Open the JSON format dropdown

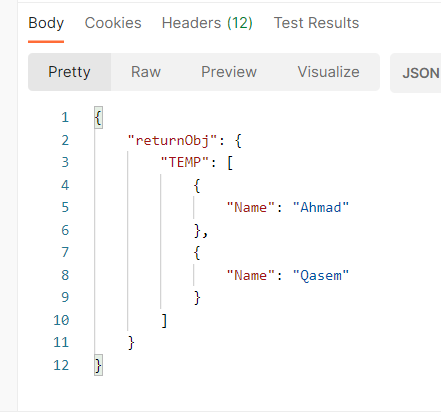418,73
